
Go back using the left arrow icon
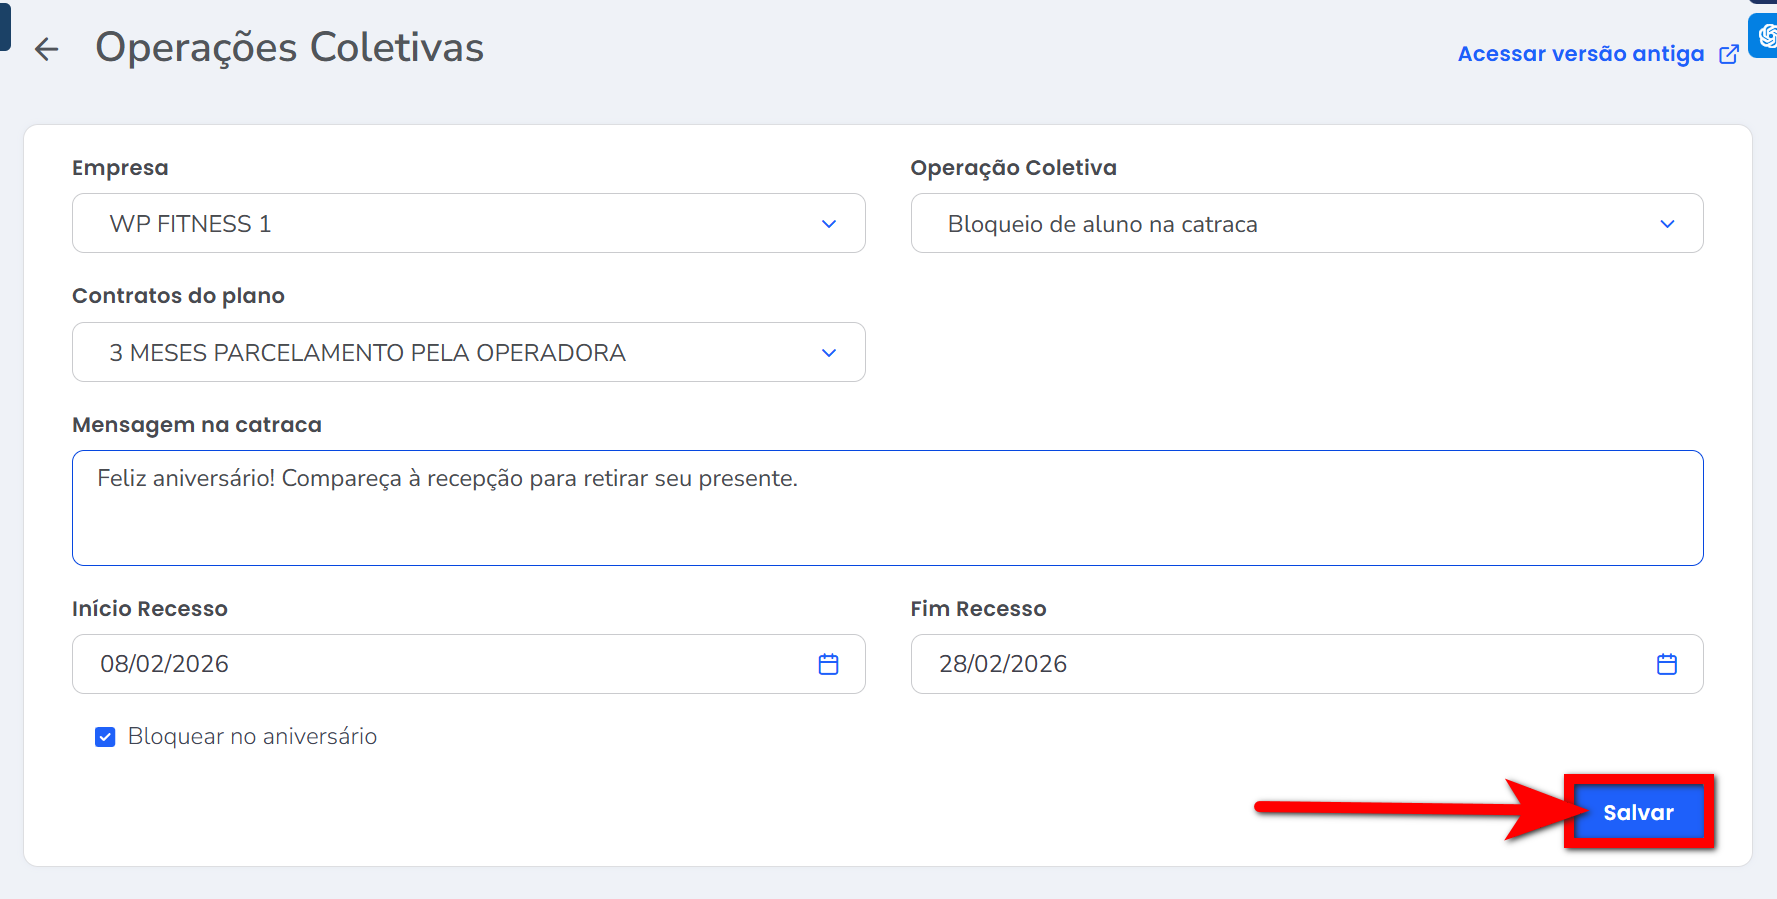point(46,49)
